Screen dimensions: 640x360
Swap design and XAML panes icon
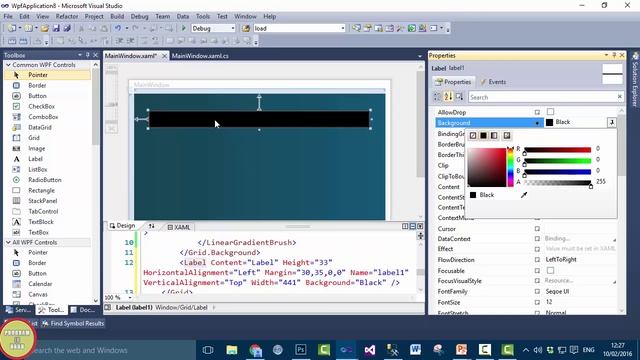tap(151, 226)
